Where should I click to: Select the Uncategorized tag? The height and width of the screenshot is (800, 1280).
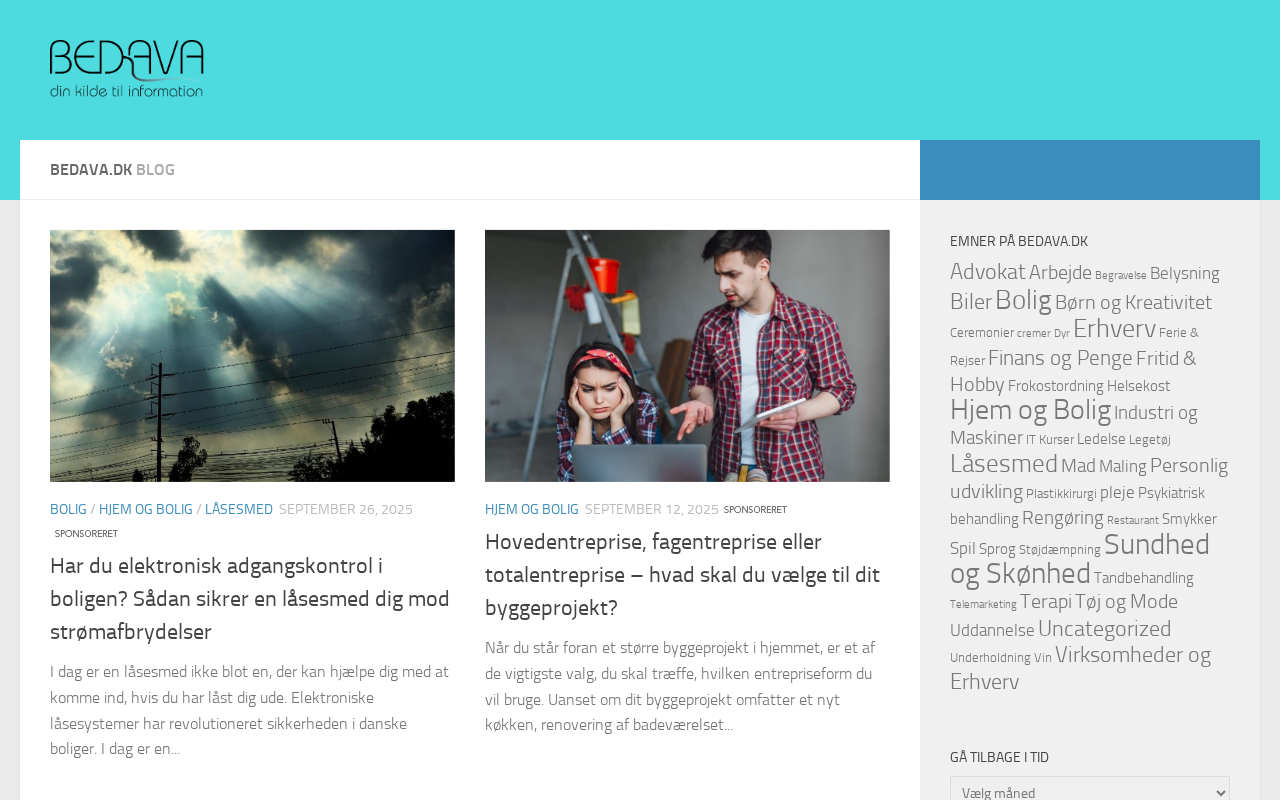pyautogui.click(x=1105, y=629)
